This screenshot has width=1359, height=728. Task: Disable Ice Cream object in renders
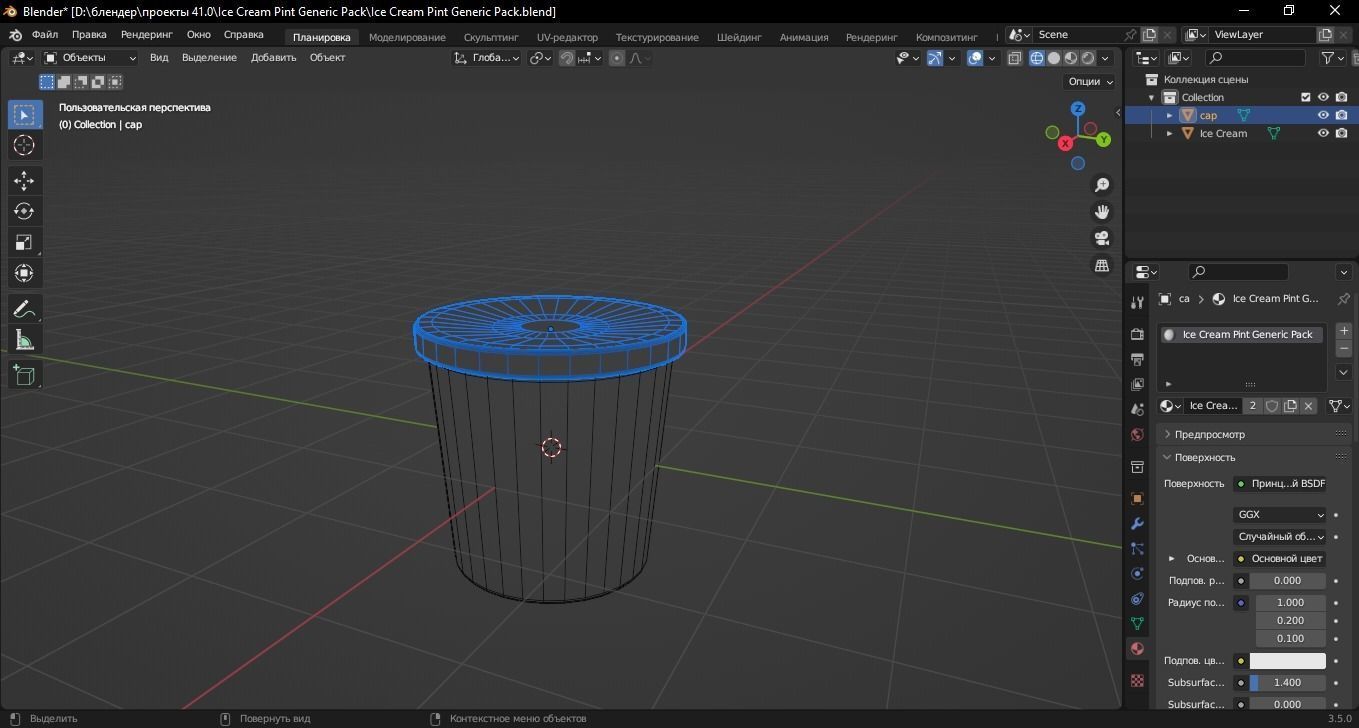[1341, 133]
